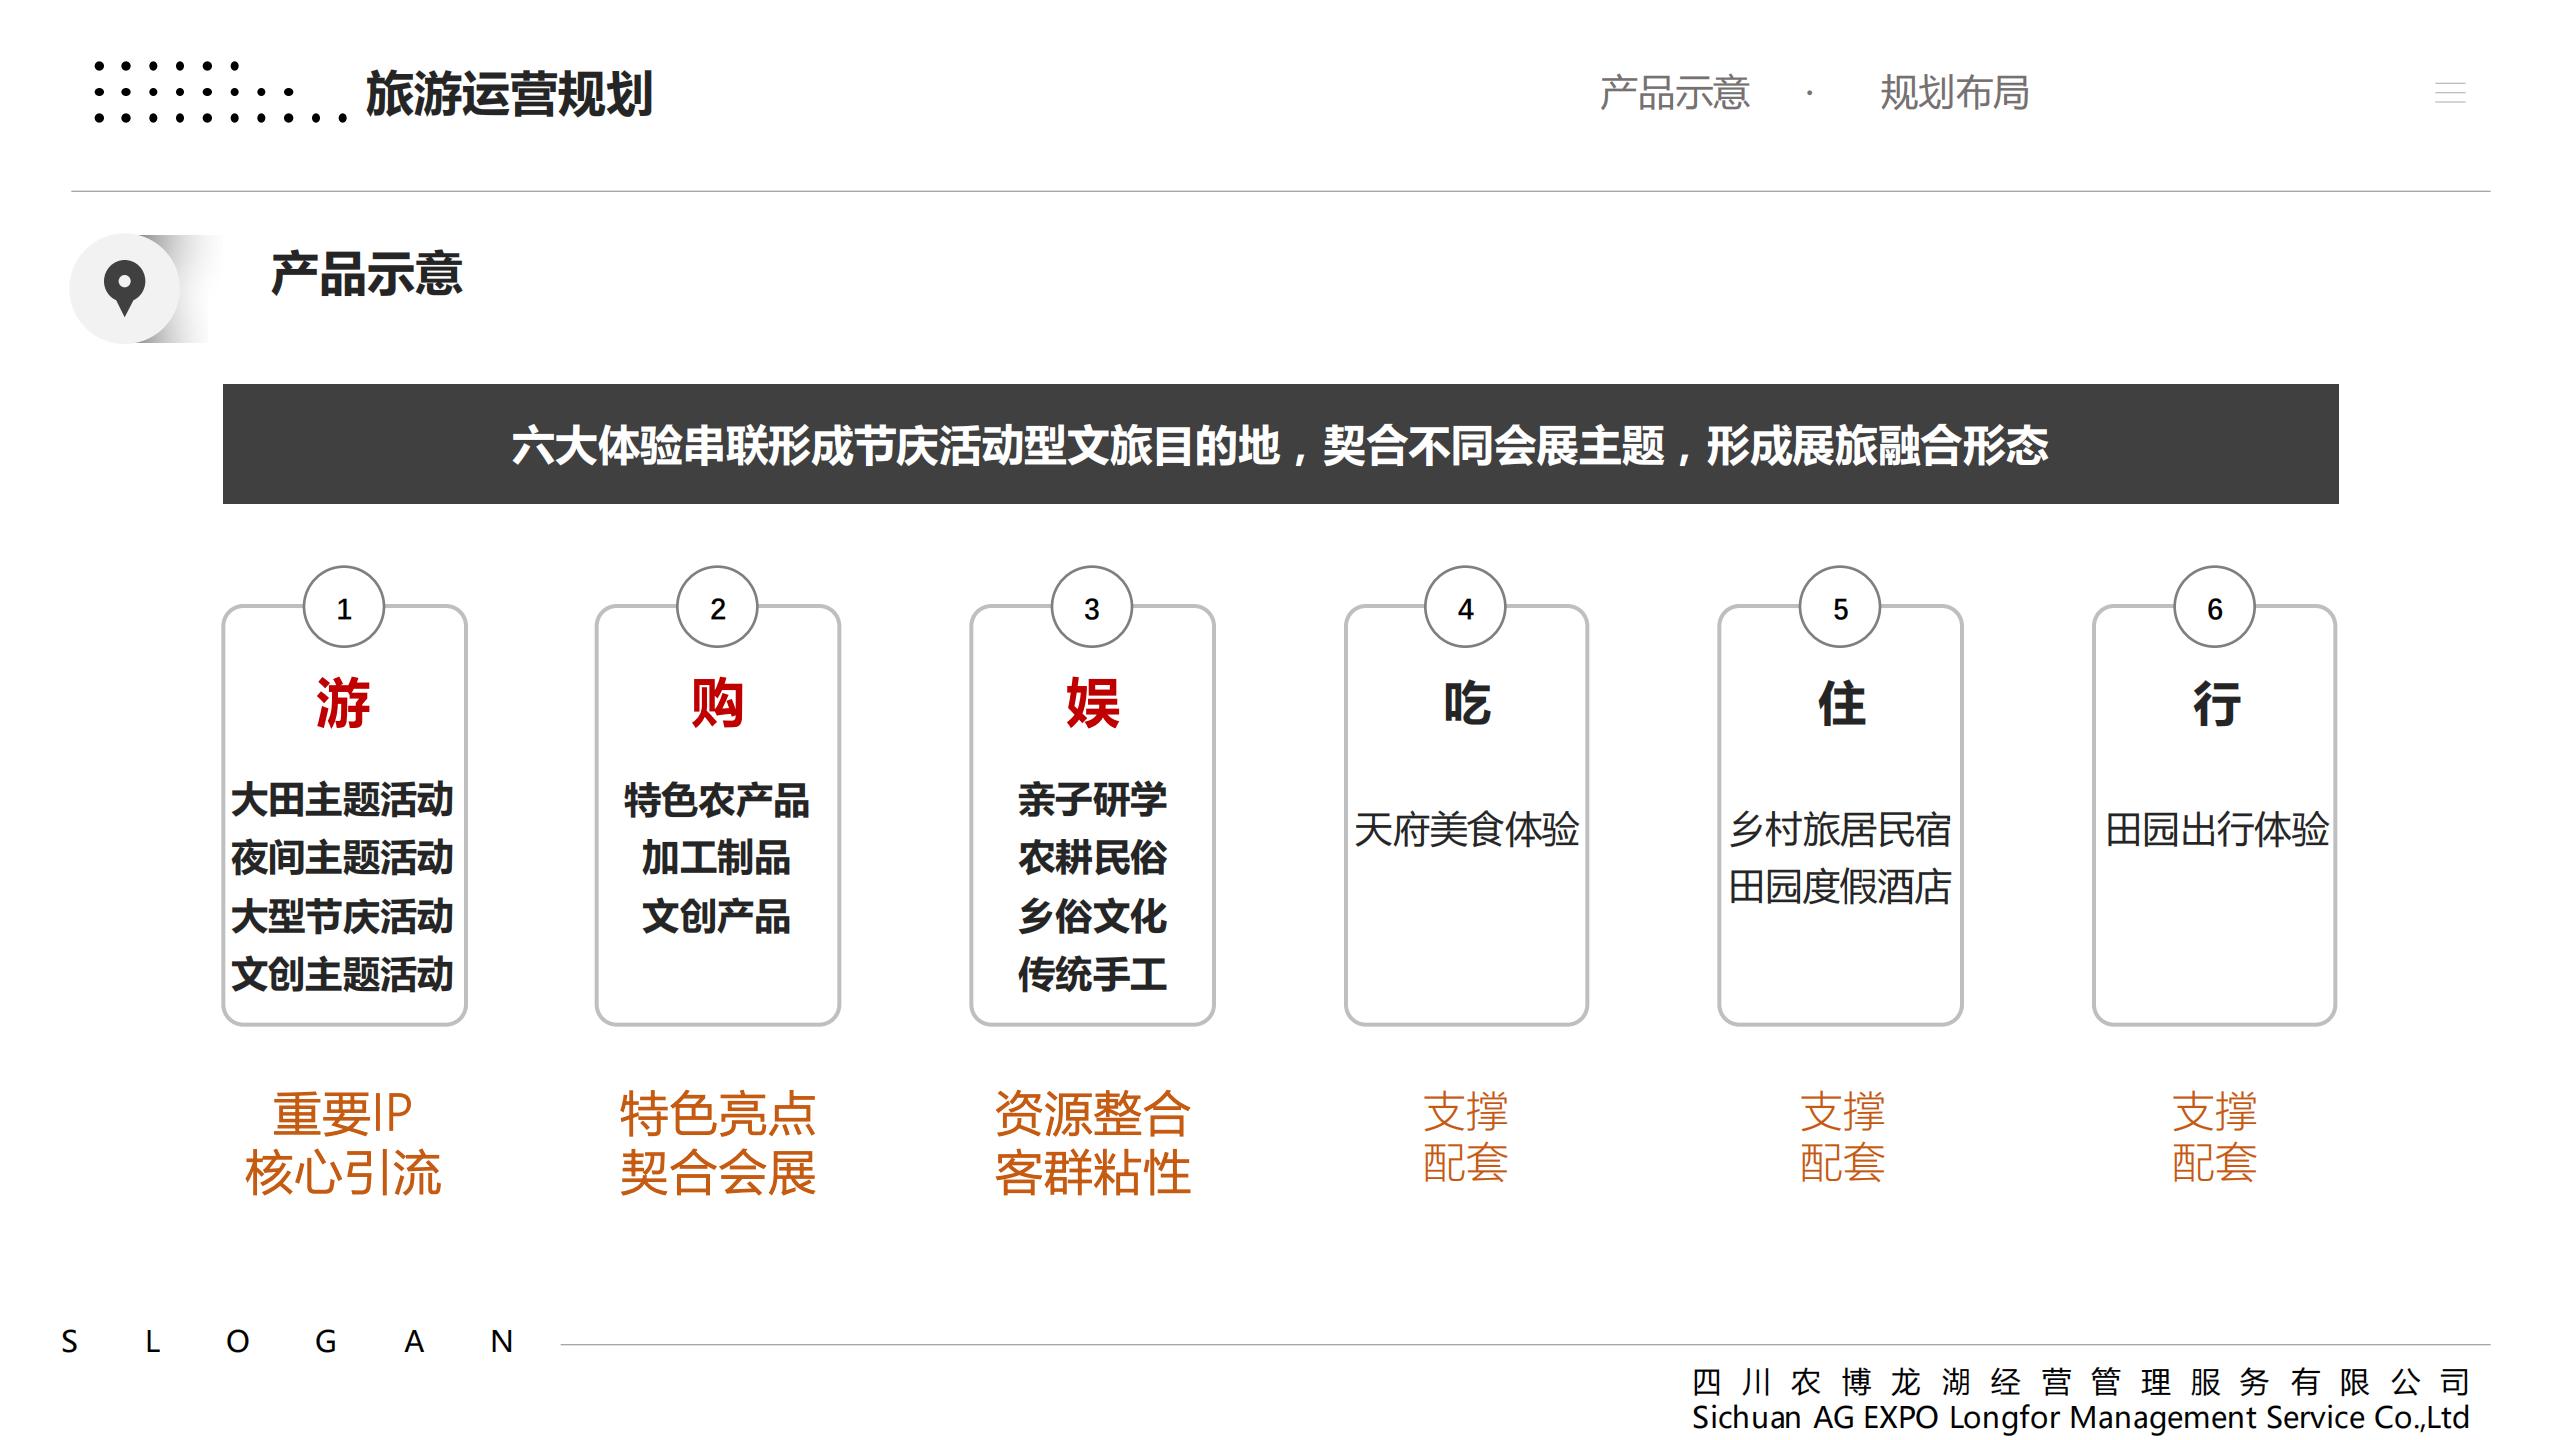Click the red 游 heading
The image size is (2560, 1440).
[x=343, y=703]
